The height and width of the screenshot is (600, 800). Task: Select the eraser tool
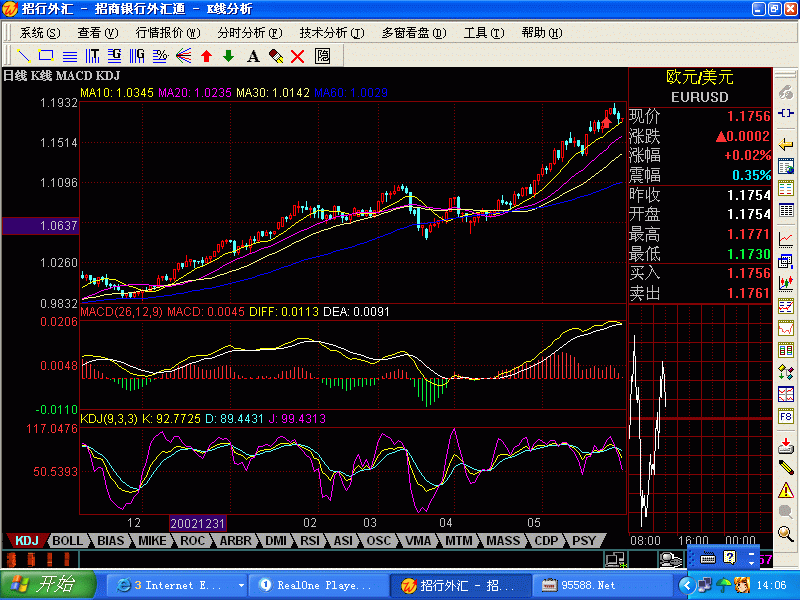pos(276,56)
